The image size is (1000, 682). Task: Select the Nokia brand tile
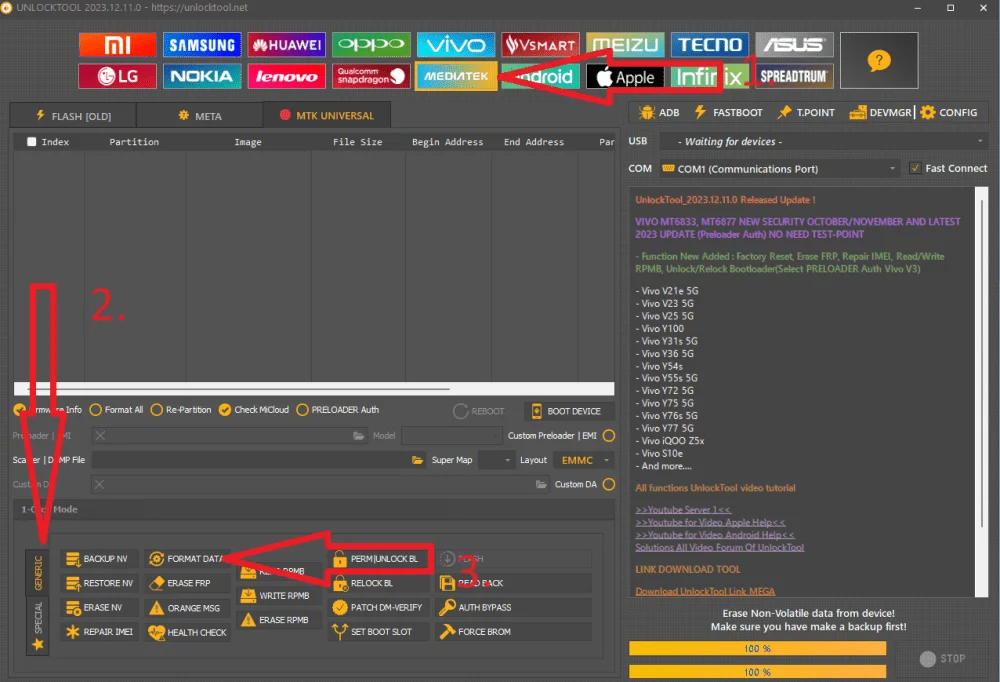pyautogui.click(x=202, y=77)
